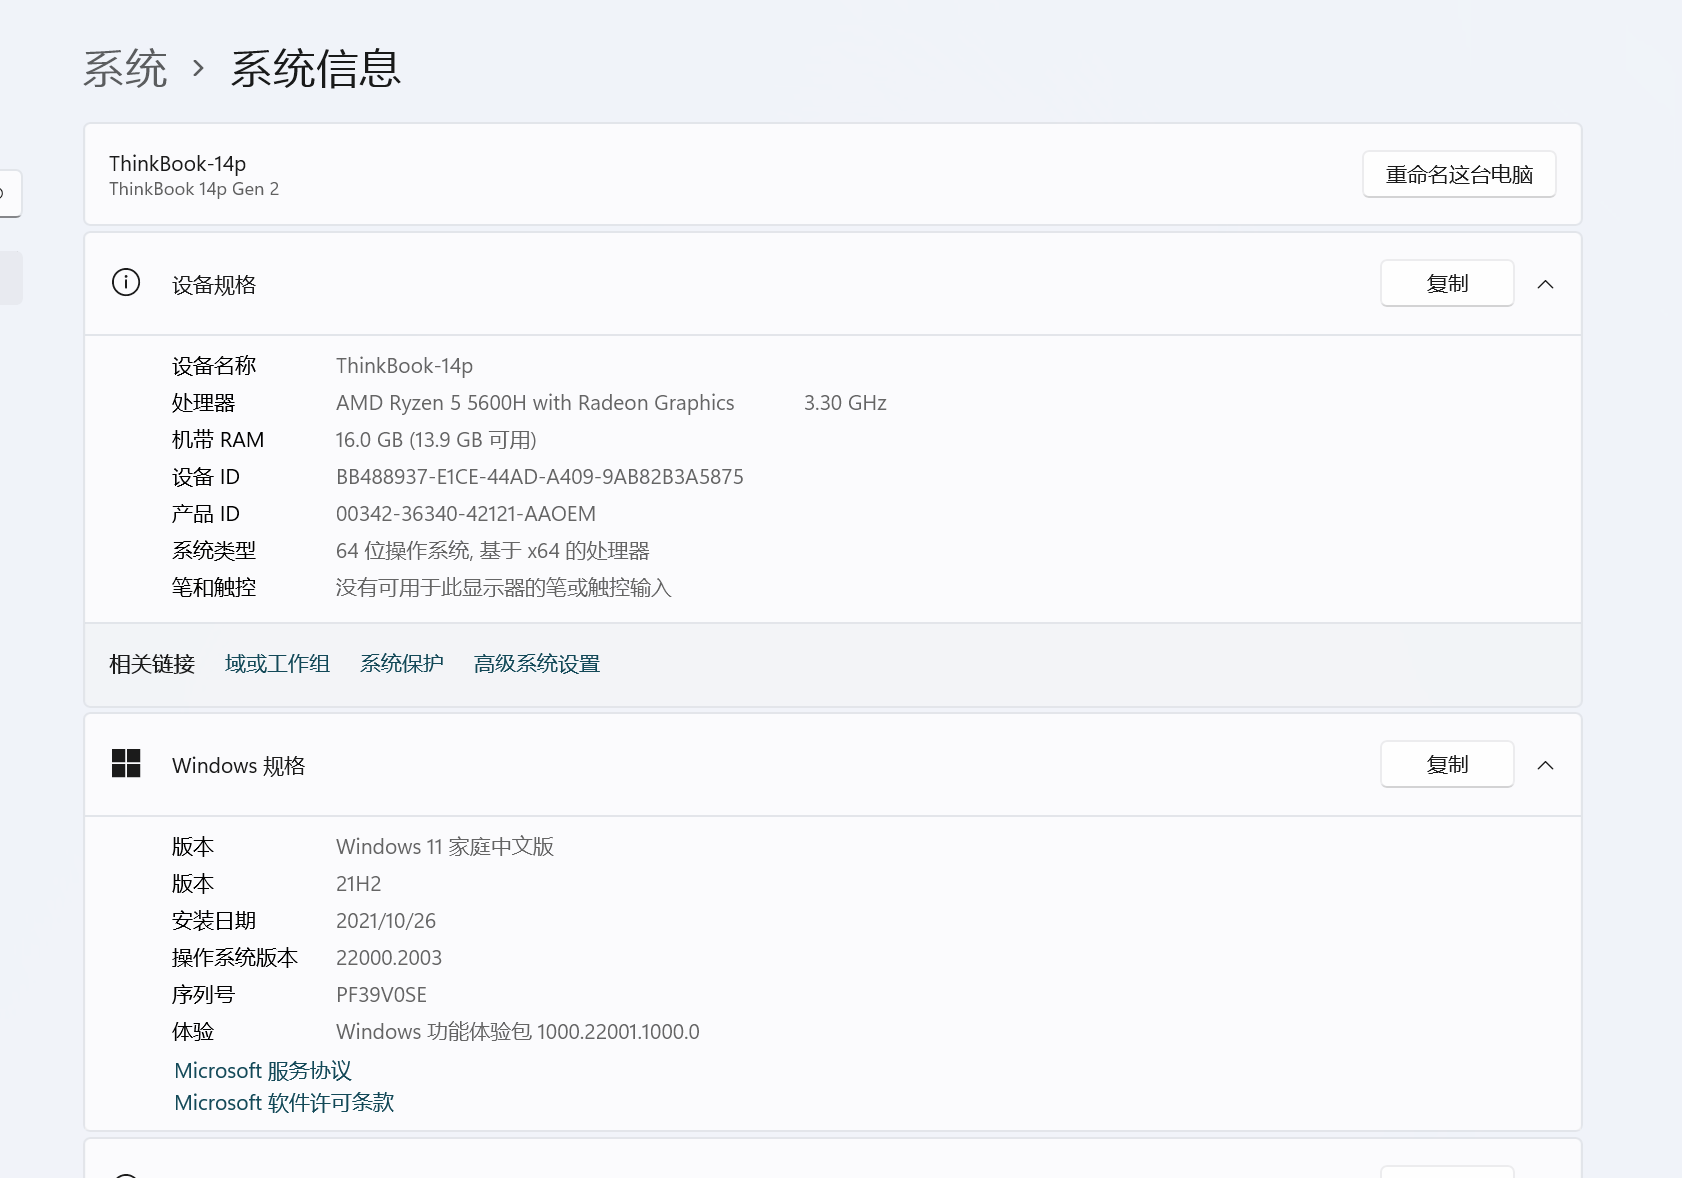1682x1178 pixels.
Task: Select device ID value BB488937-E1CE
Action: coord(540,477)
